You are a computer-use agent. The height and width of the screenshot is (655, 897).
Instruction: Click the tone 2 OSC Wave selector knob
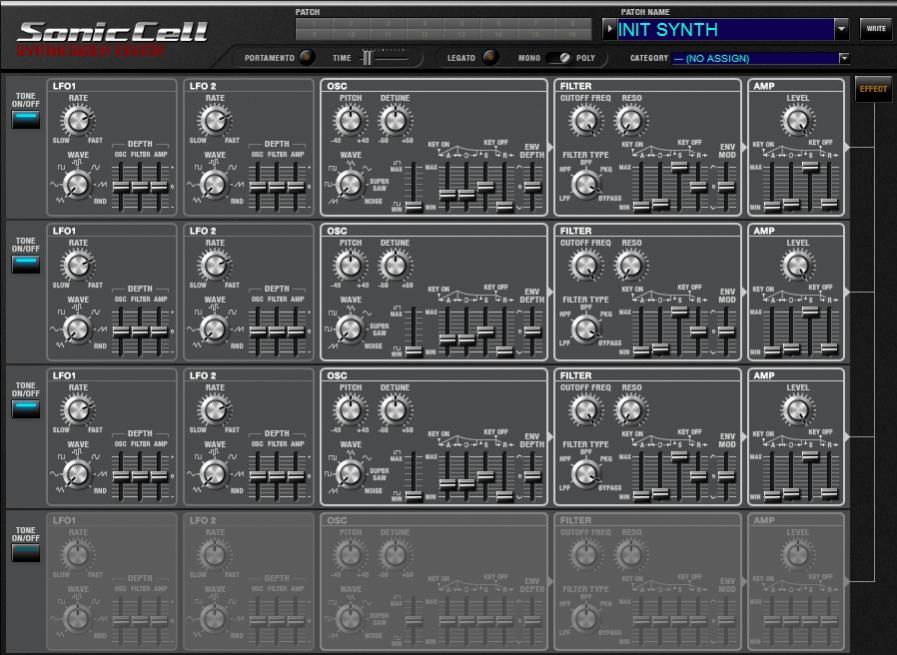tap(350, 329)
